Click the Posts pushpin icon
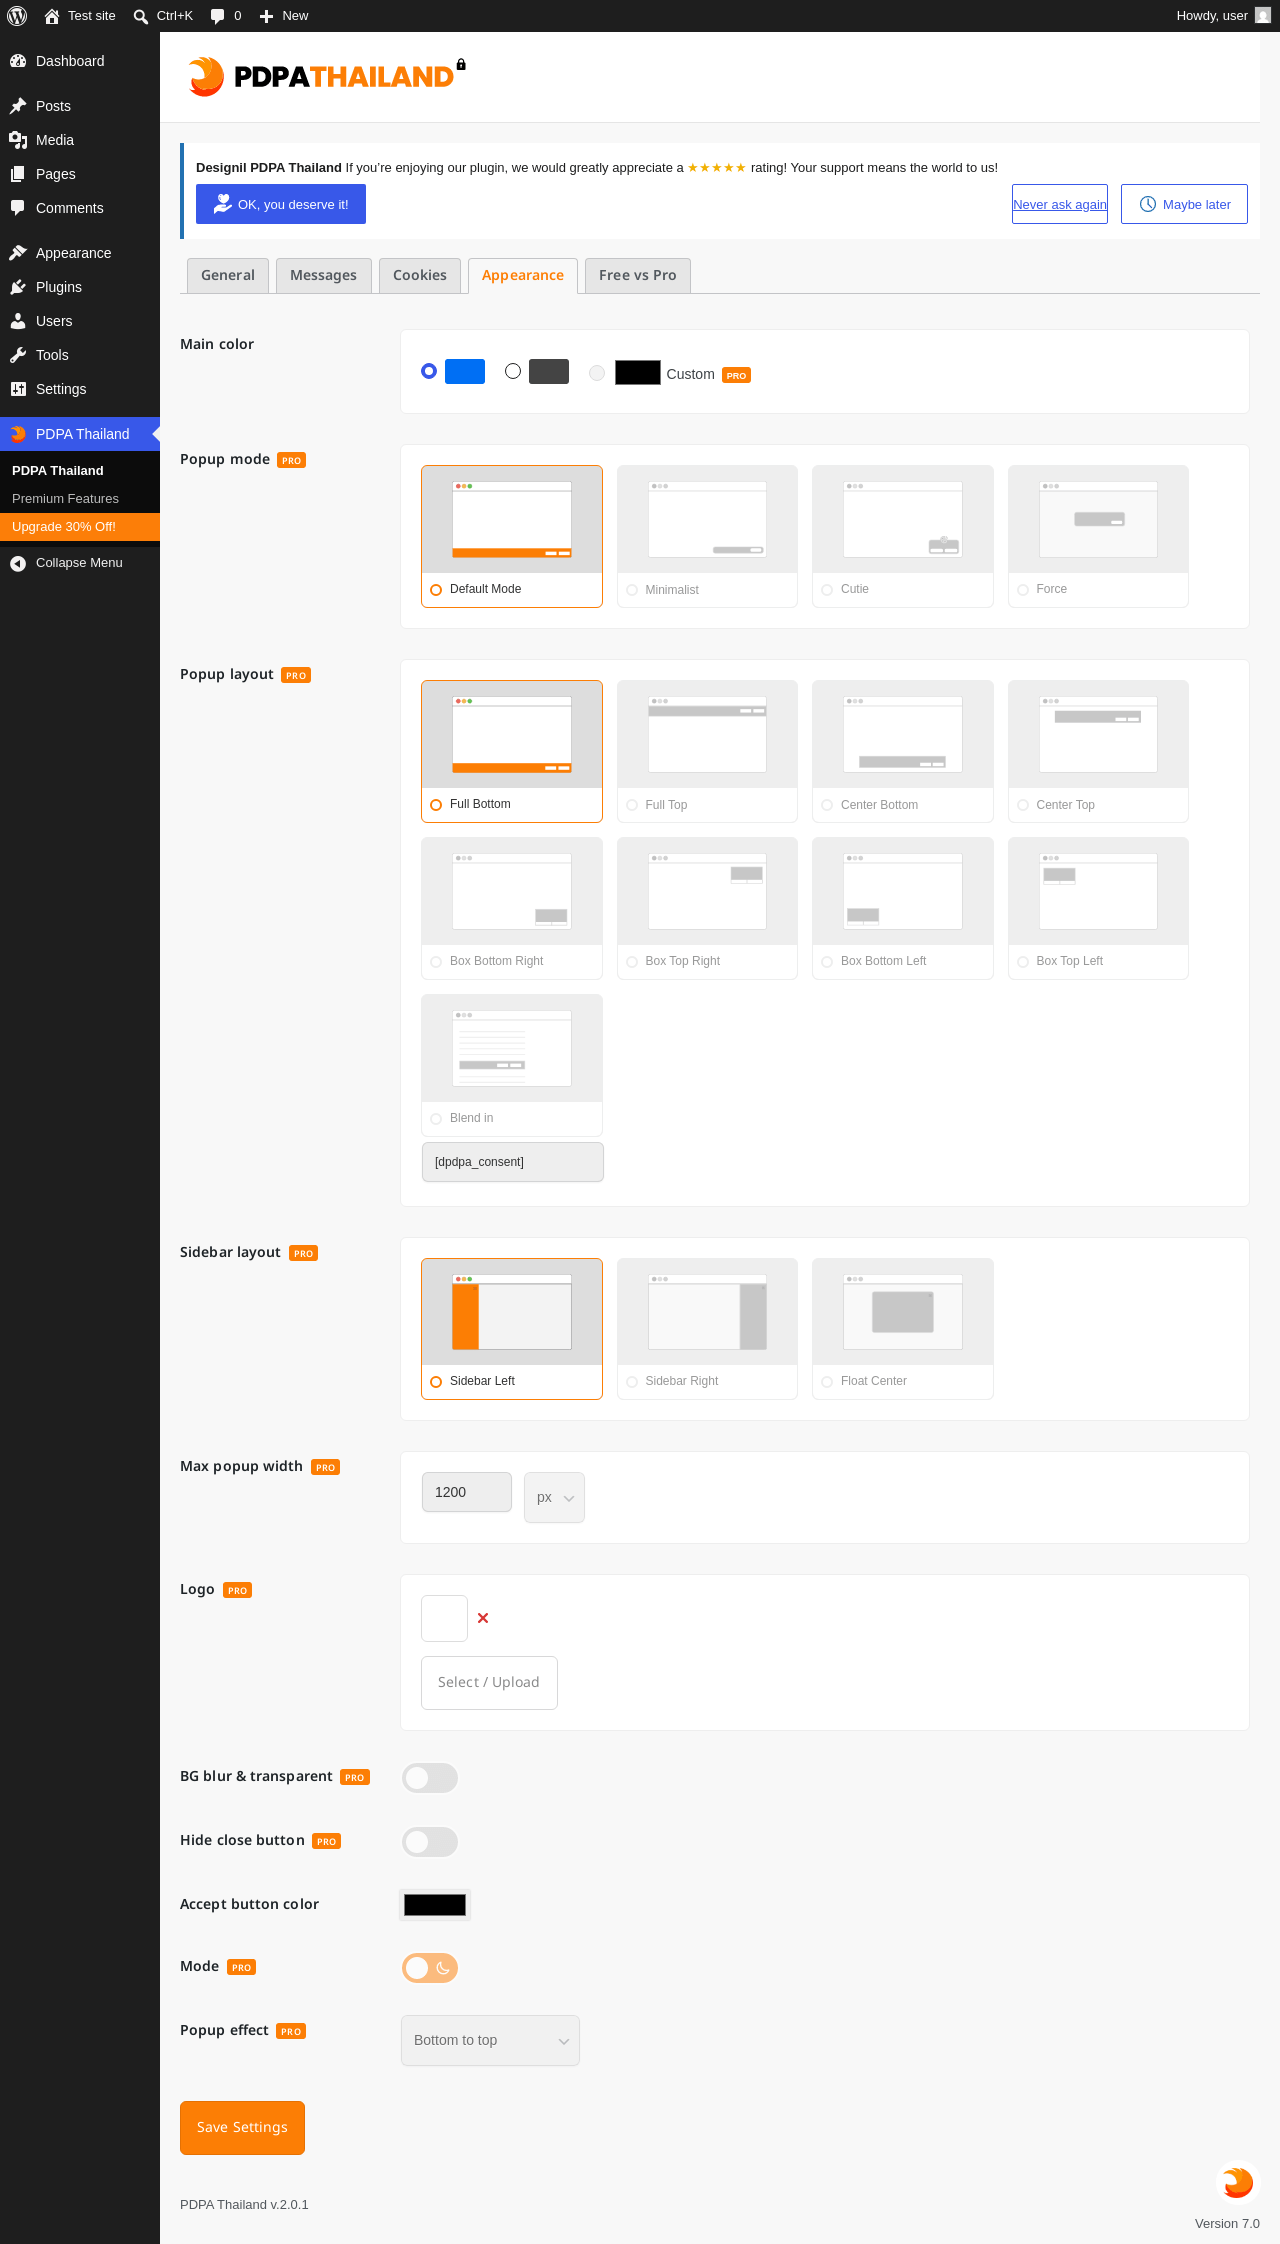 (18, 106)
